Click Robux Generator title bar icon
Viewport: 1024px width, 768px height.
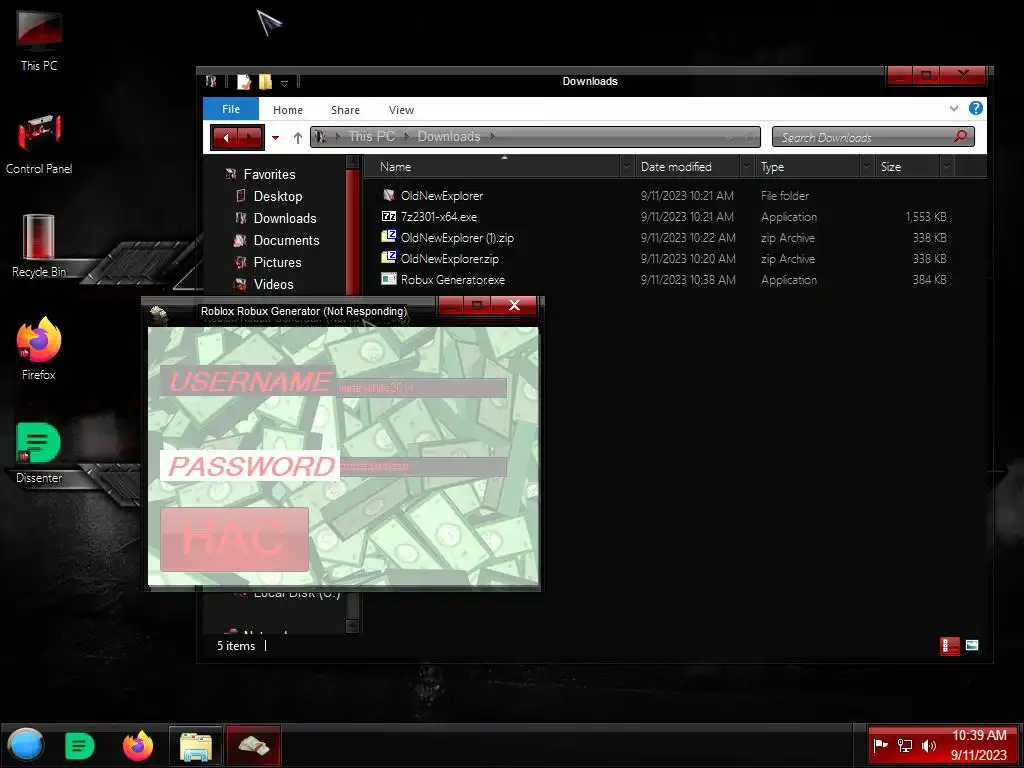click(159, 315)
